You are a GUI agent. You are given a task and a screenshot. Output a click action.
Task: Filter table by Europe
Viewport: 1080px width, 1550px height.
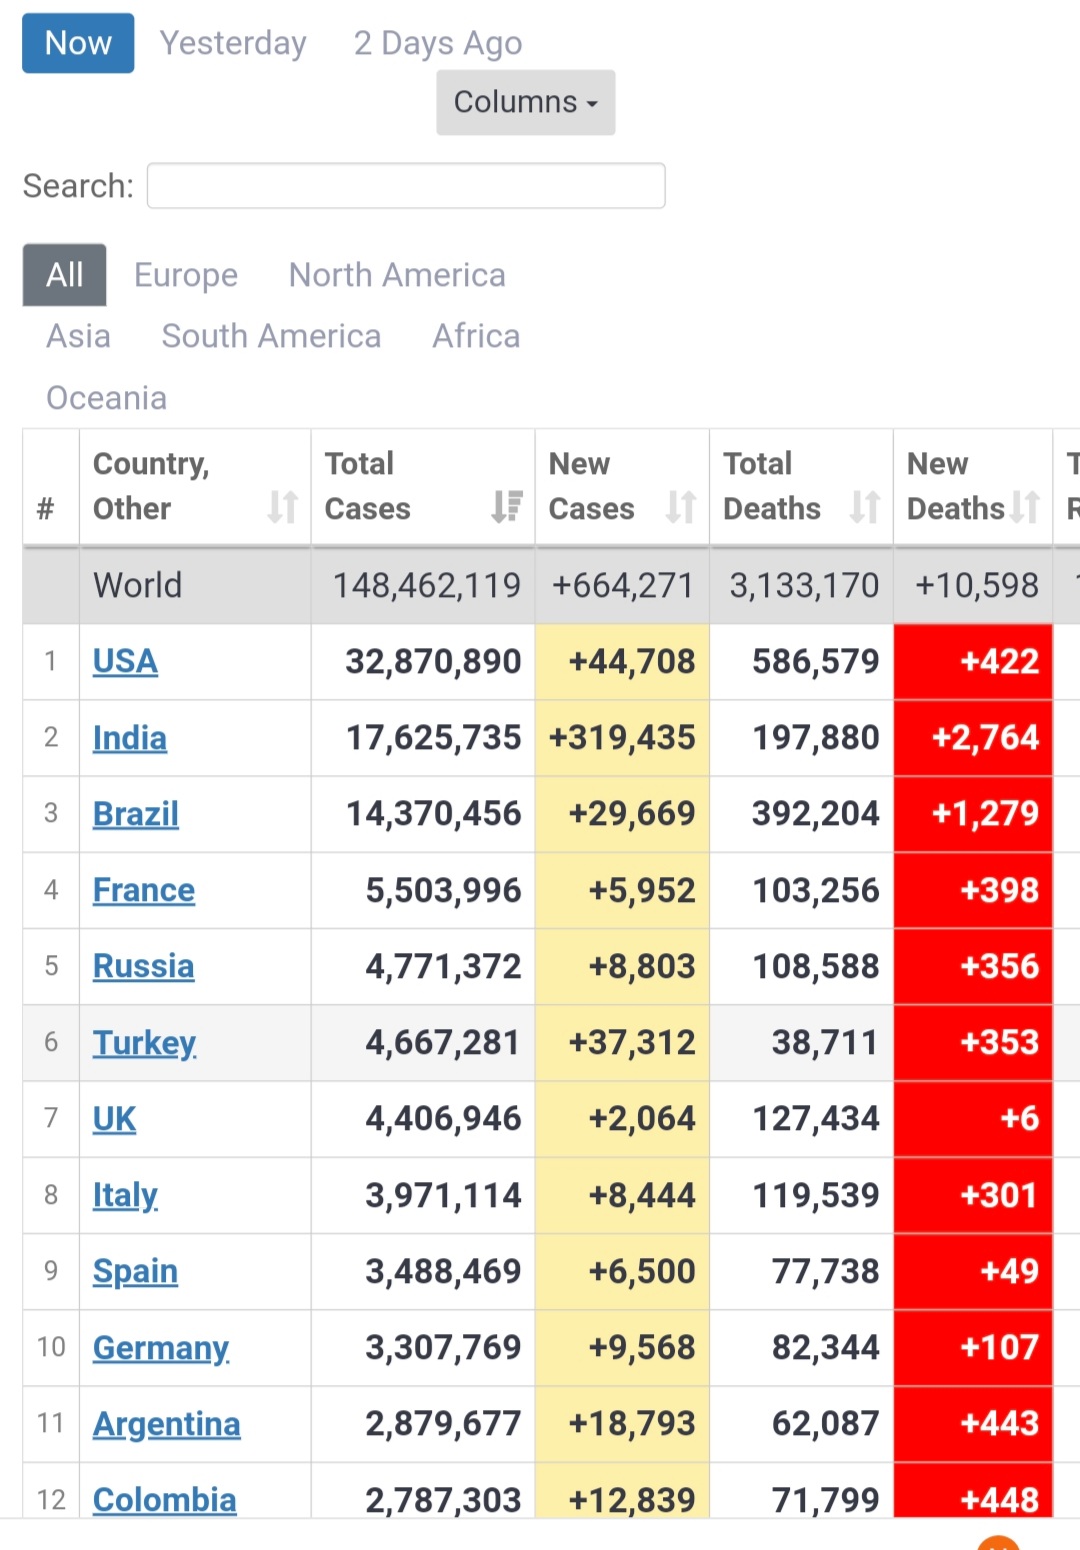(x=186, y=275)
